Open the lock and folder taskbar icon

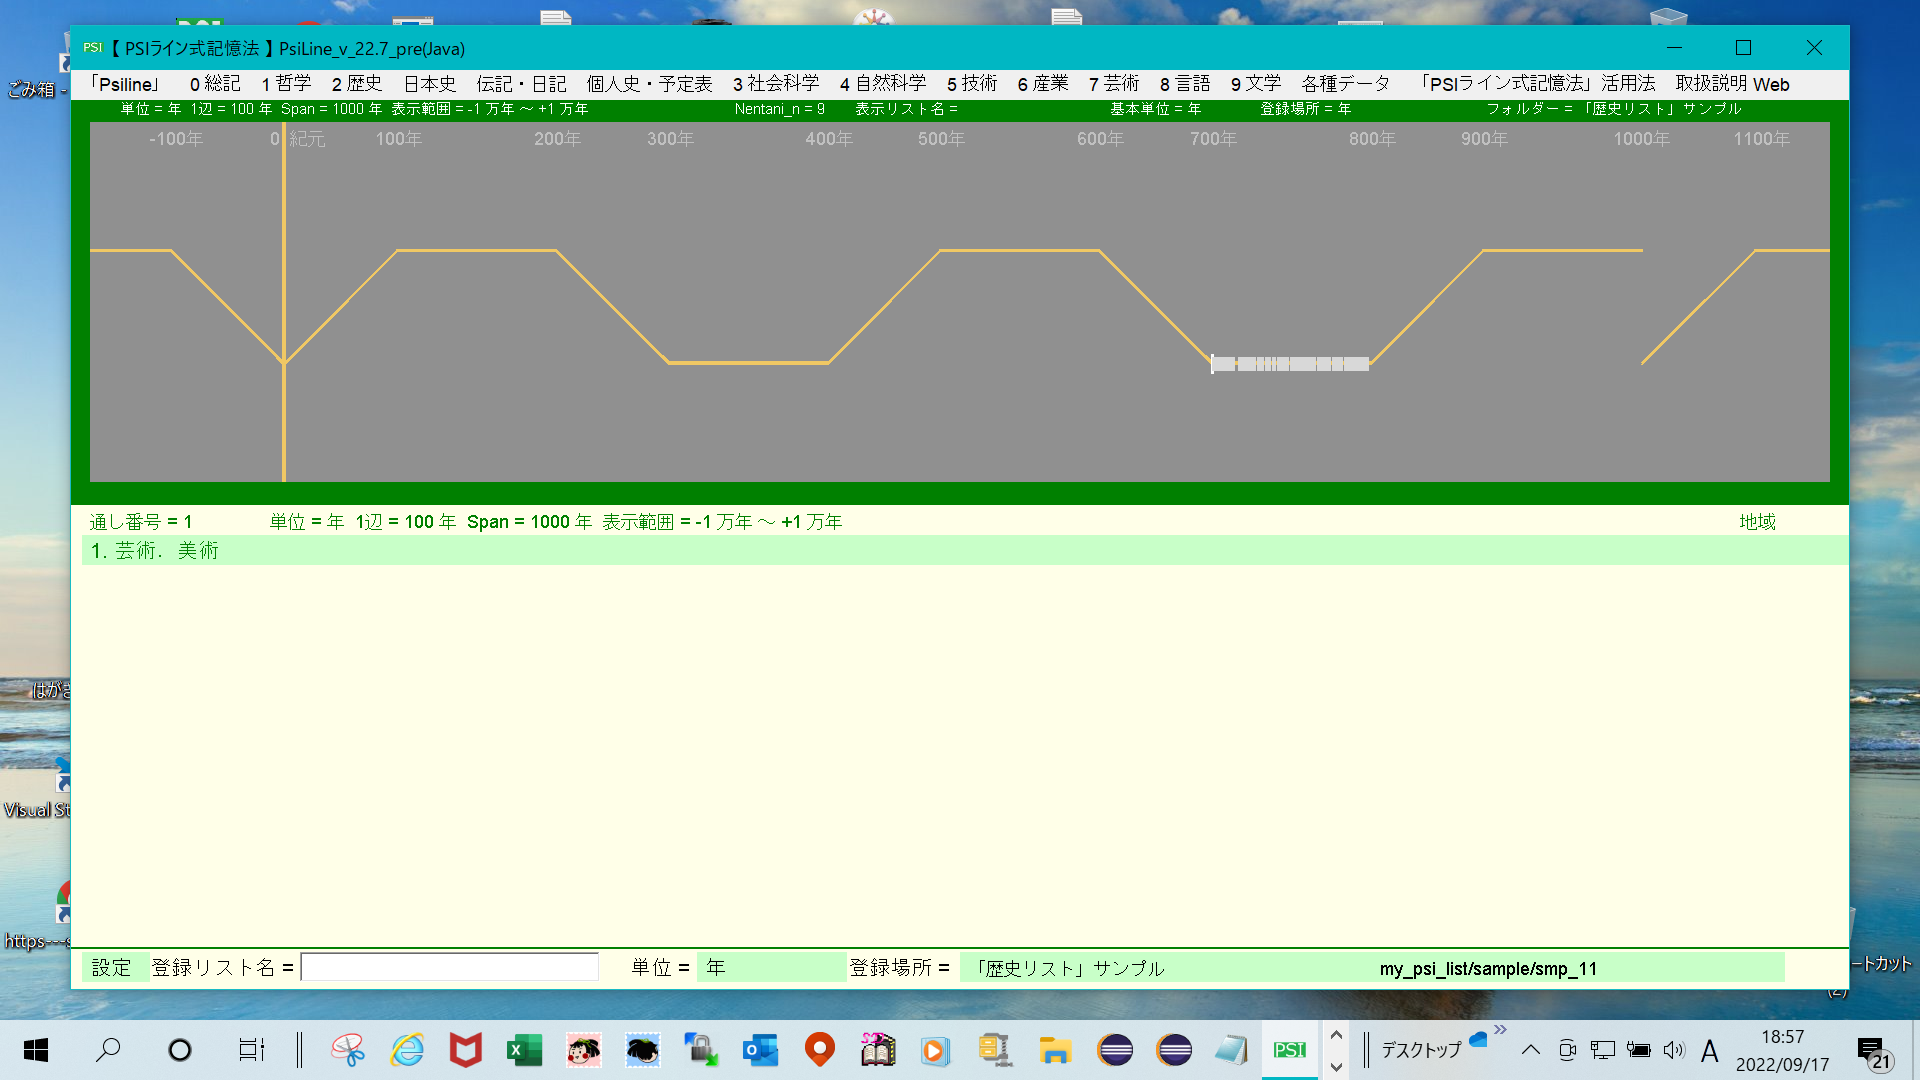click(701, 1050)
